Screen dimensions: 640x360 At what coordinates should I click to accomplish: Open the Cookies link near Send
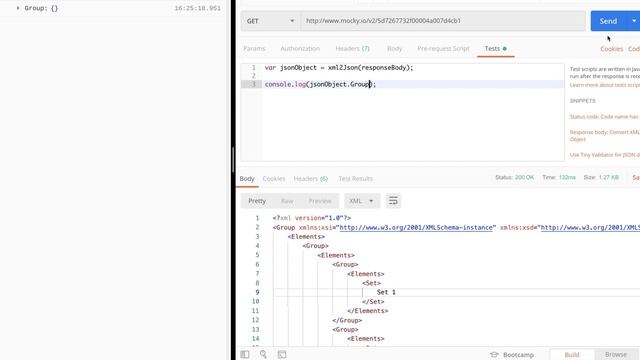tap(611, 49)
